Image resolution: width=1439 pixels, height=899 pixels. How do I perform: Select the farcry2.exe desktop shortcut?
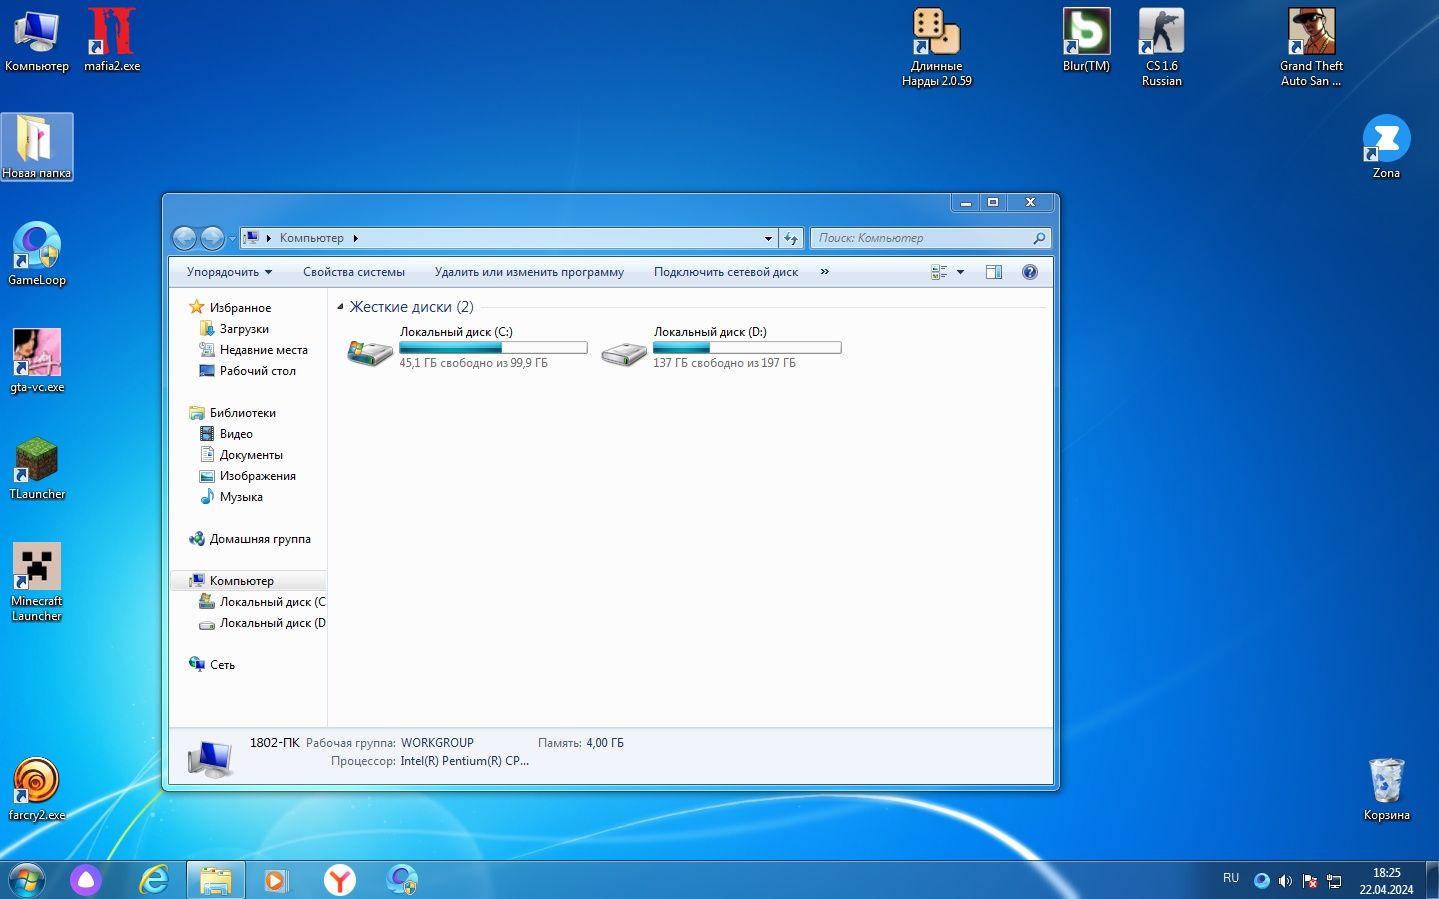(x=37, y=789)
